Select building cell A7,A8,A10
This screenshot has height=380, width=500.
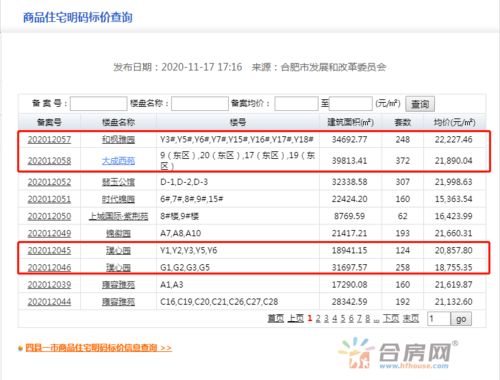[x=181, y=233]
